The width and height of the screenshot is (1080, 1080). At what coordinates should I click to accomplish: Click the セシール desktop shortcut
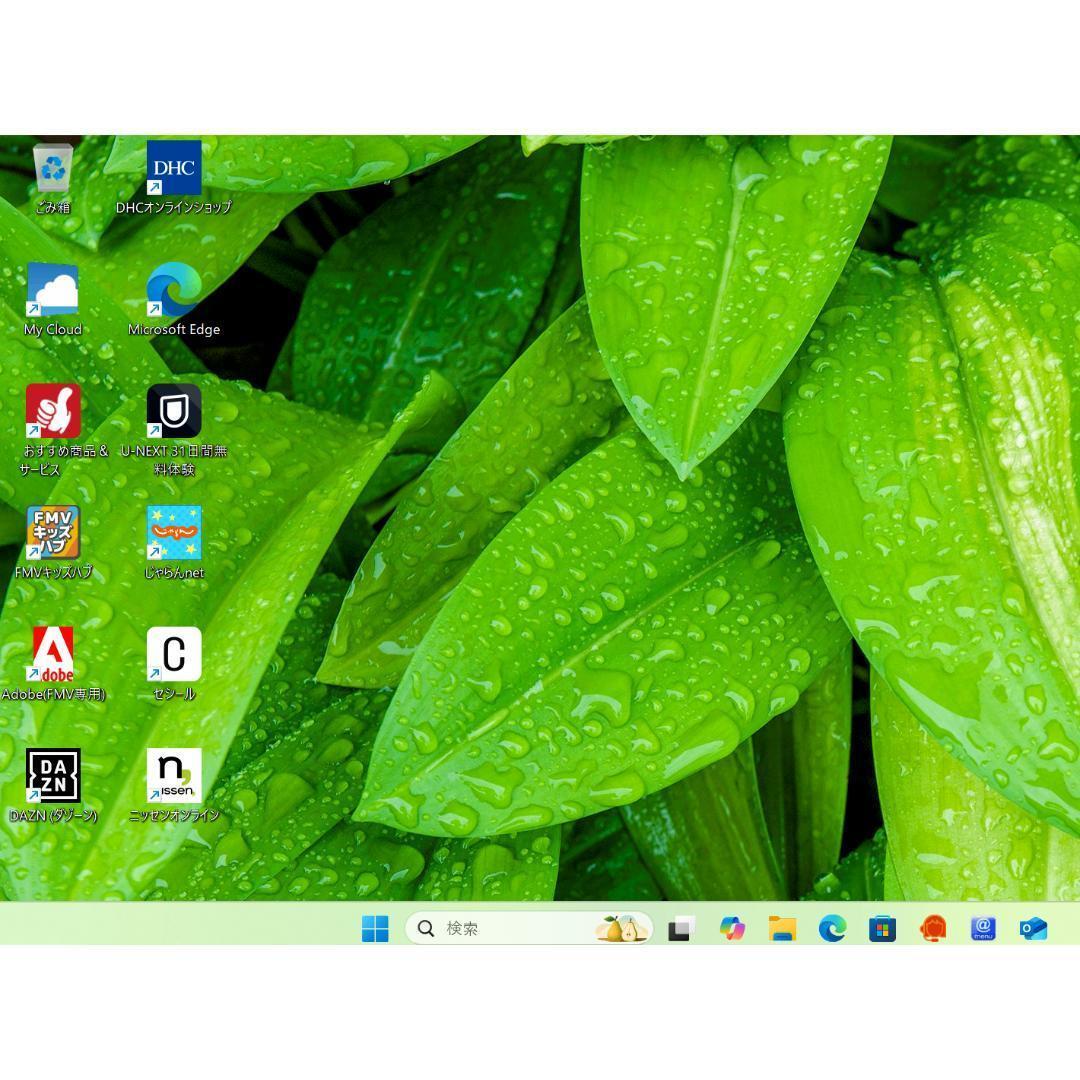click(x=174, y=654)
